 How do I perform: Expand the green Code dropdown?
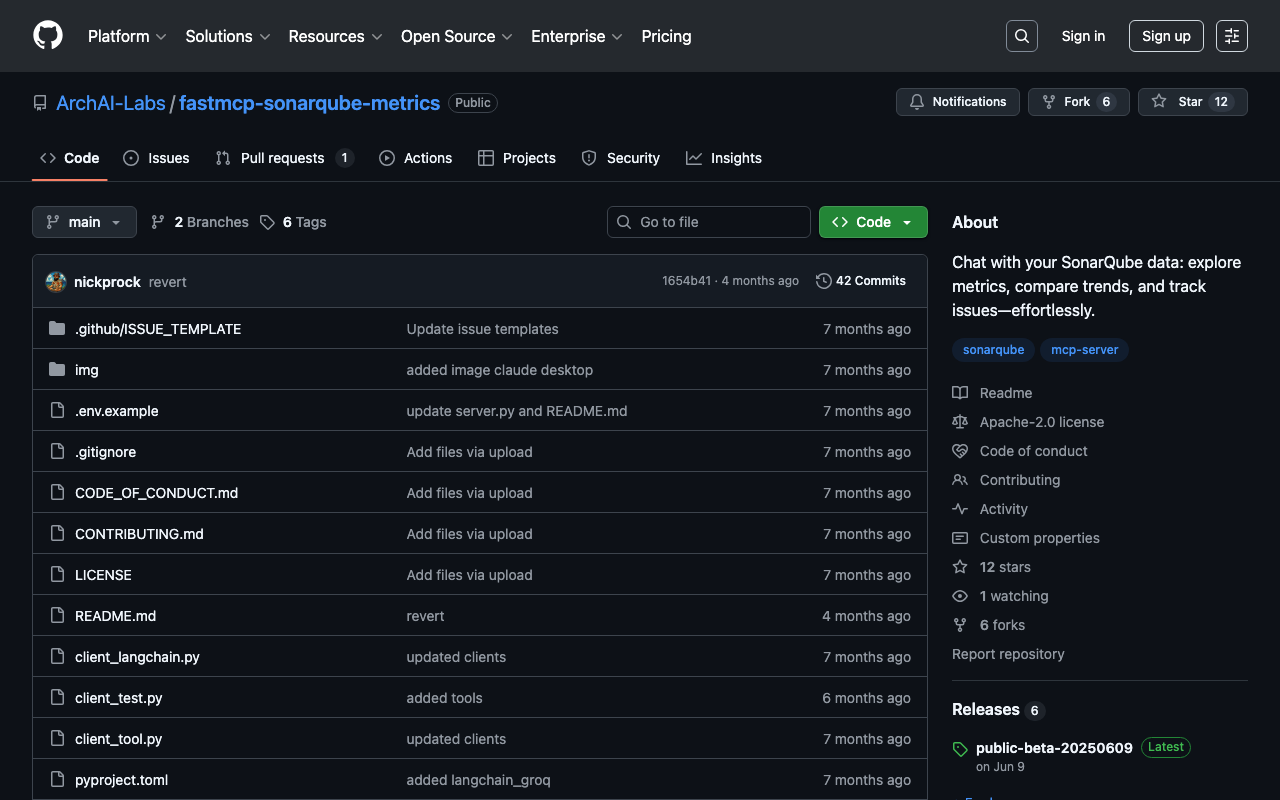point(873,222)
